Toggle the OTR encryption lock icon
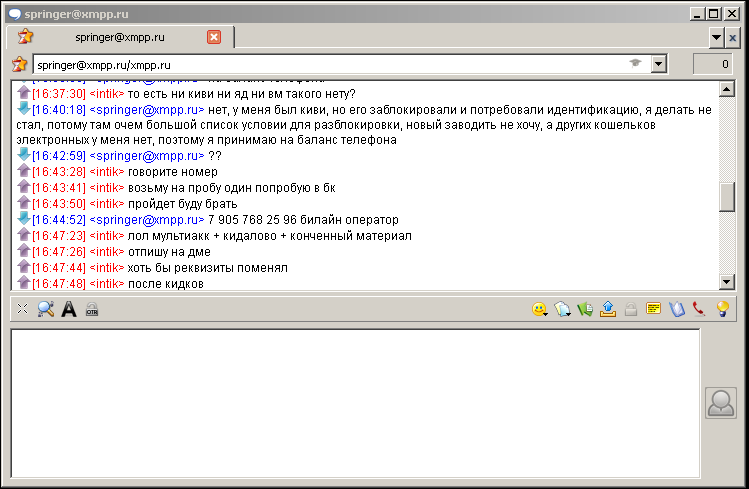Image resolution: width=749 pixels, height=489 pixels. tap(92, 309)
